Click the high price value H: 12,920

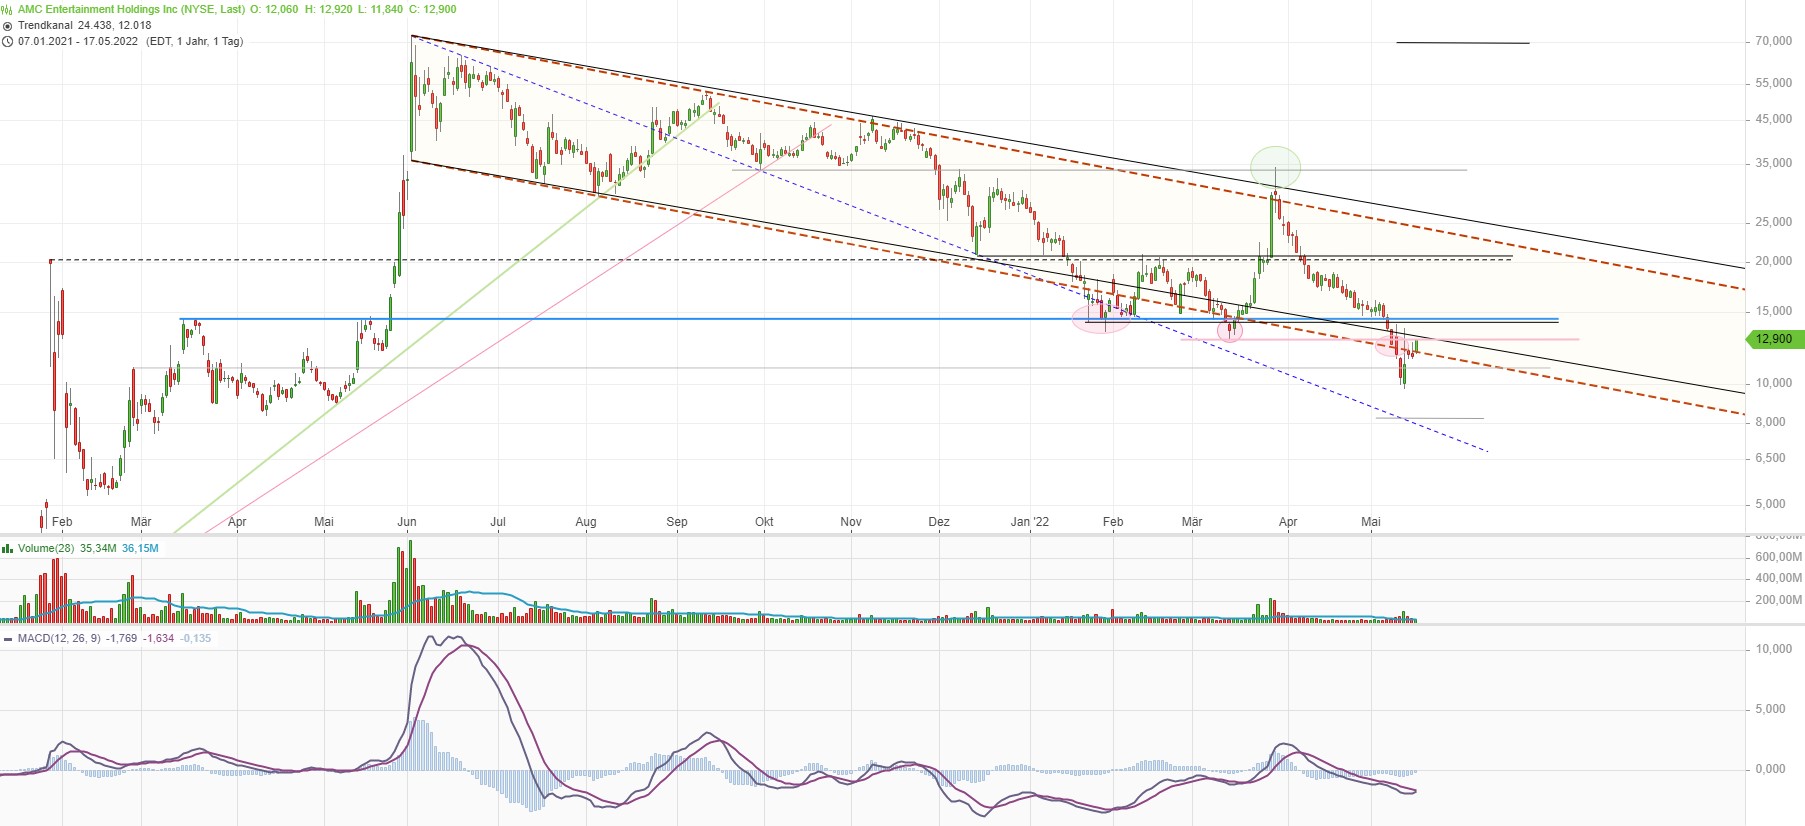(x=329, y=9)
